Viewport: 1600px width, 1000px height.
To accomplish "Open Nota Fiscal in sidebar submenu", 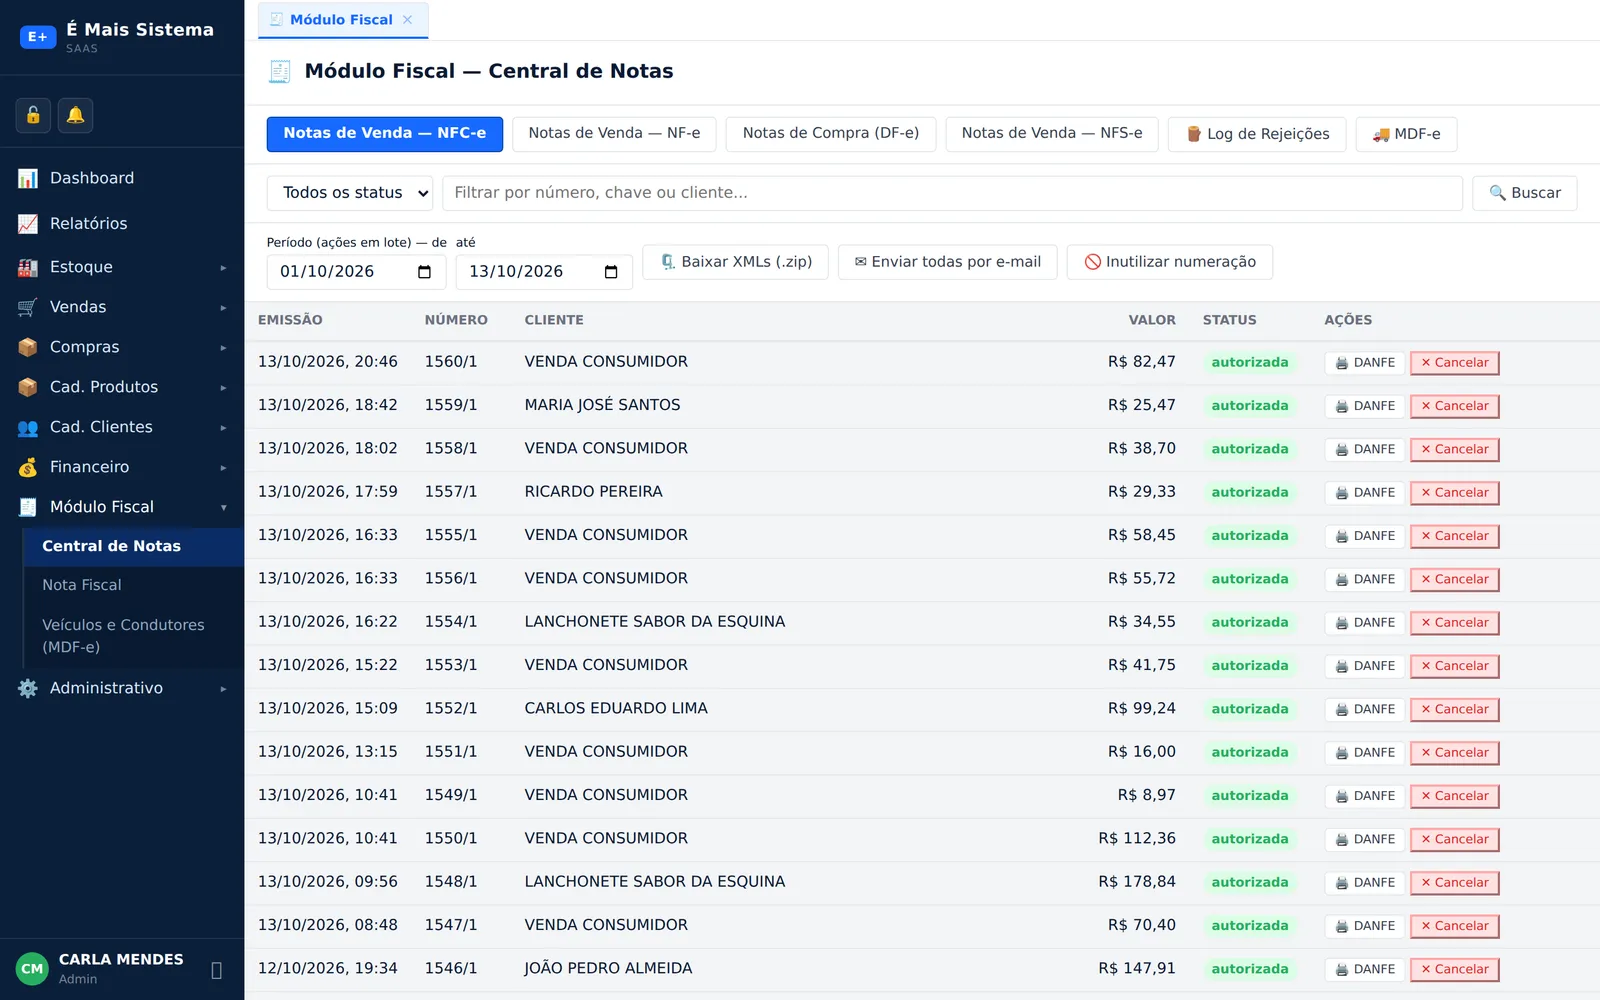I will (x=133, y=585).
